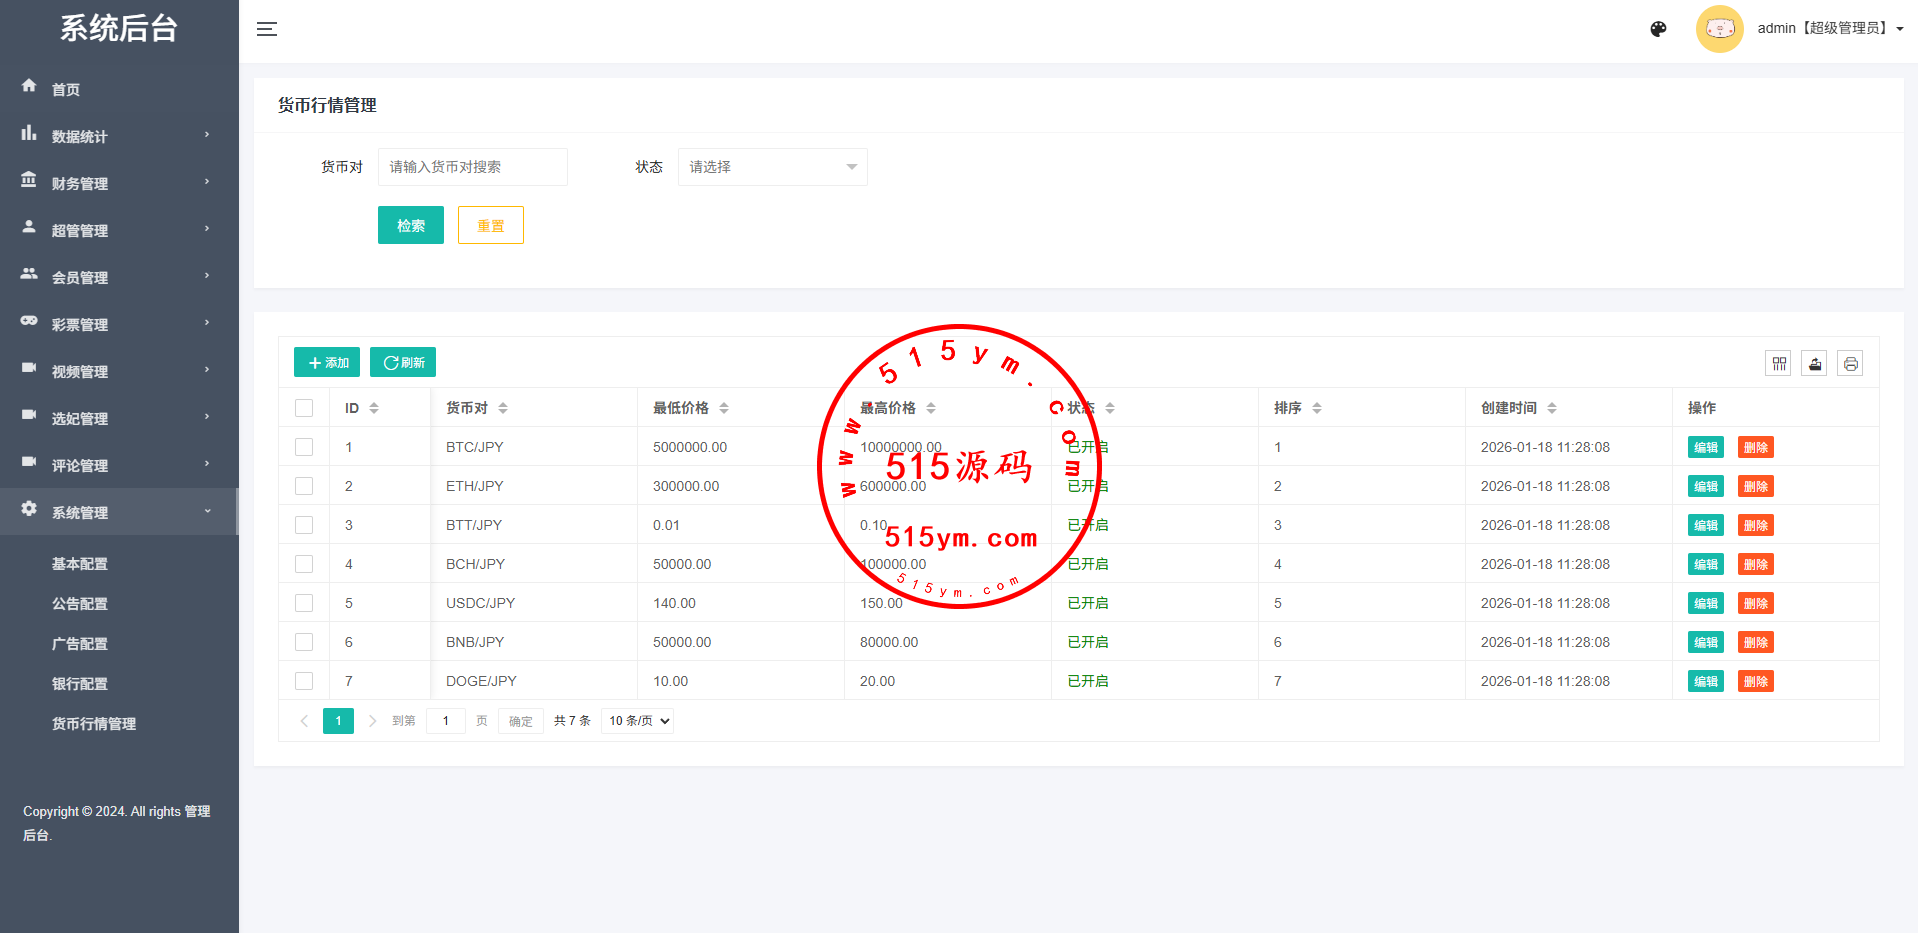Open 基本配置 submenu item
The height and width of the screenshot is (933, 1918).
click(80, 564)
